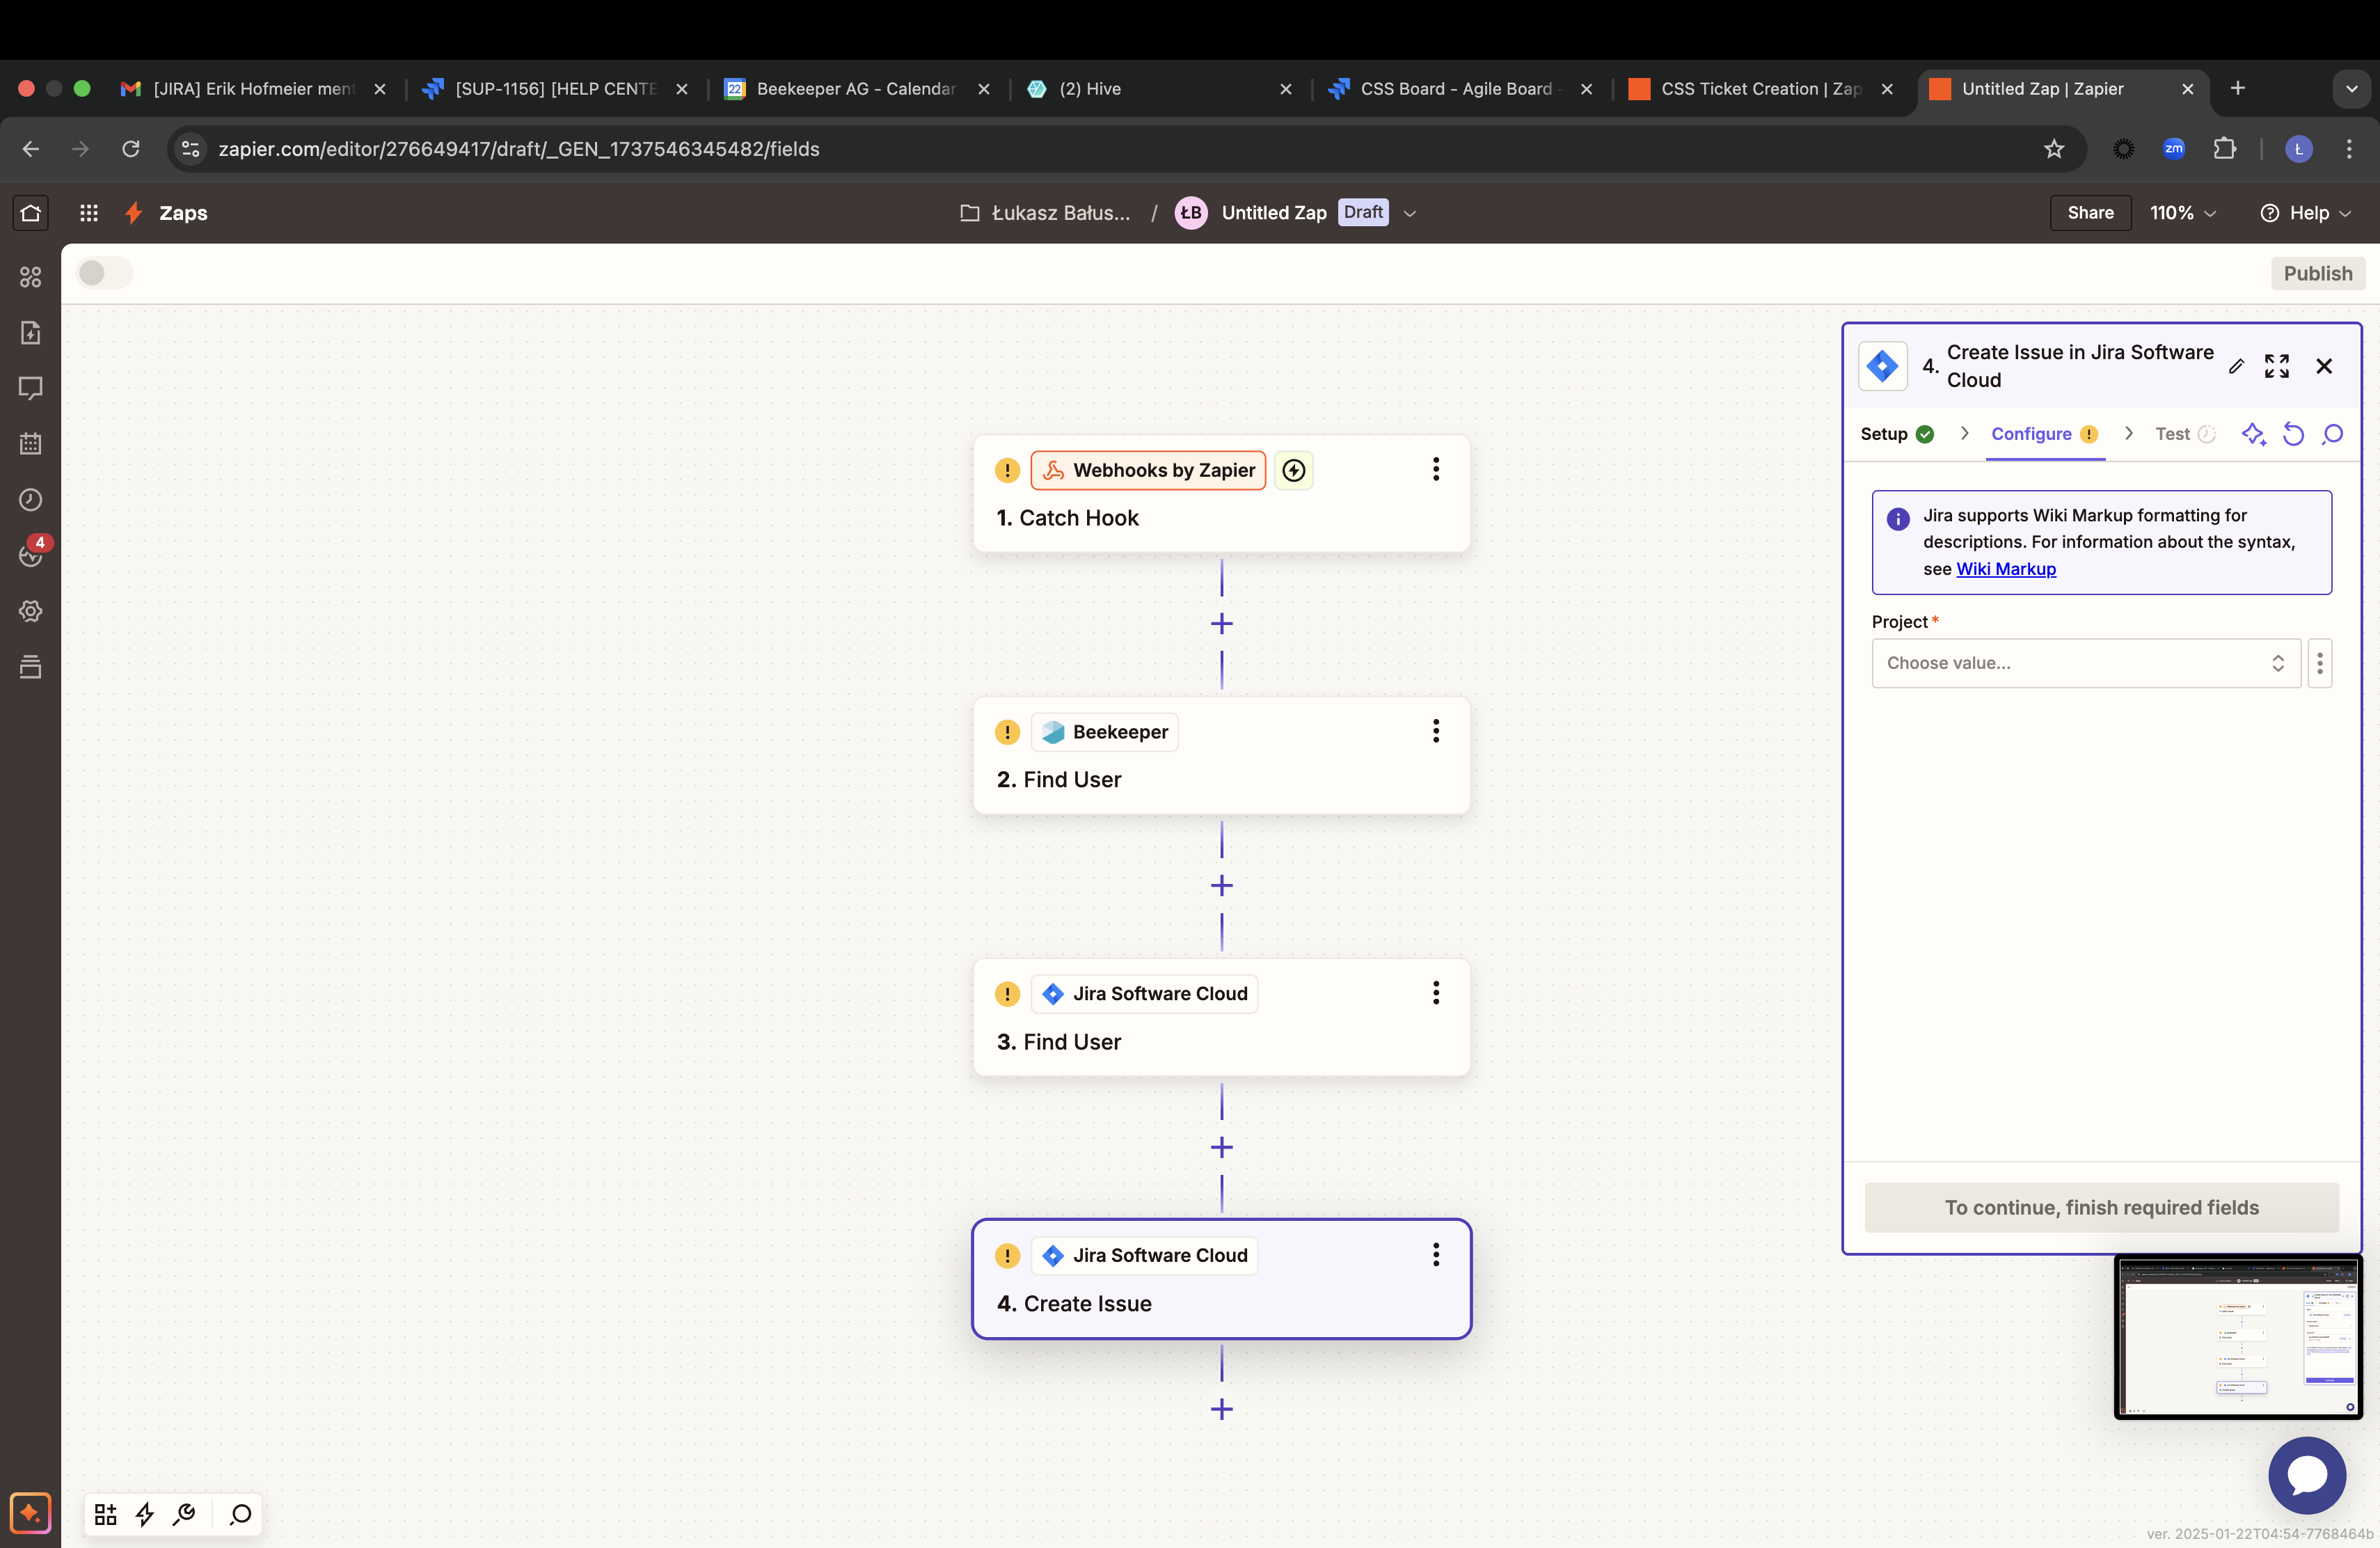Click the Share button
The height and width of the screenshot is (1548, 2380).
tap(2090, 213)
